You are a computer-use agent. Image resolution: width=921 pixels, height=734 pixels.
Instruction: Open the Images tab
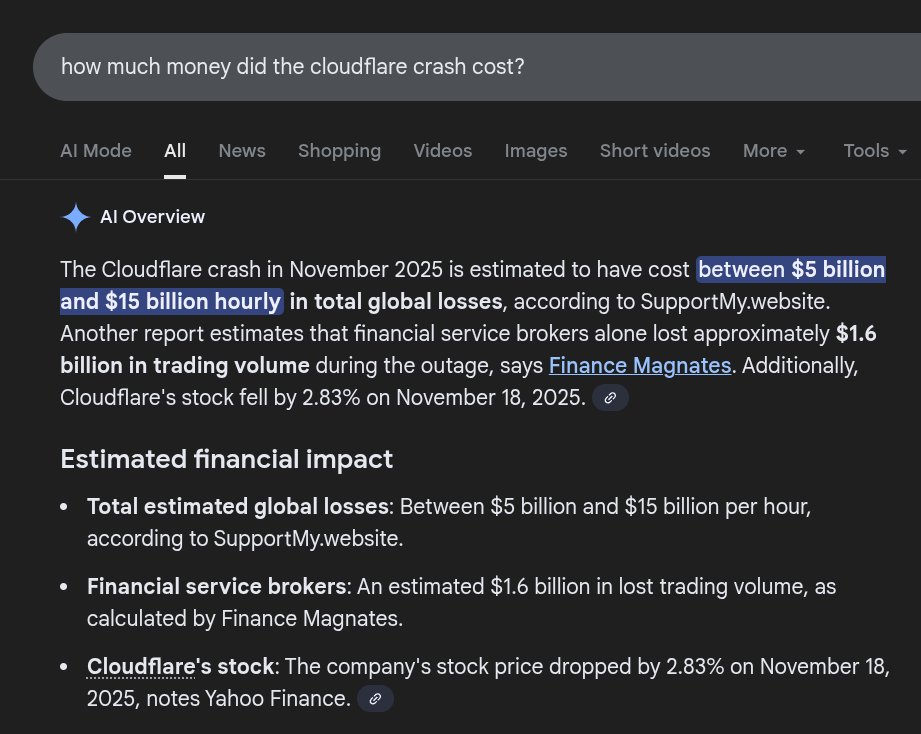(536, 151)
